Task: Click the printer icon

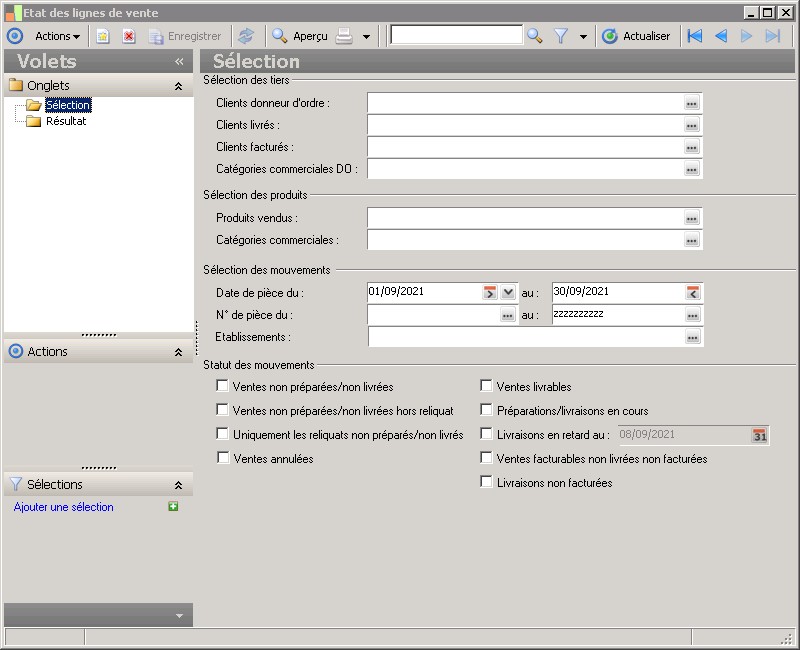Action: 344,36
